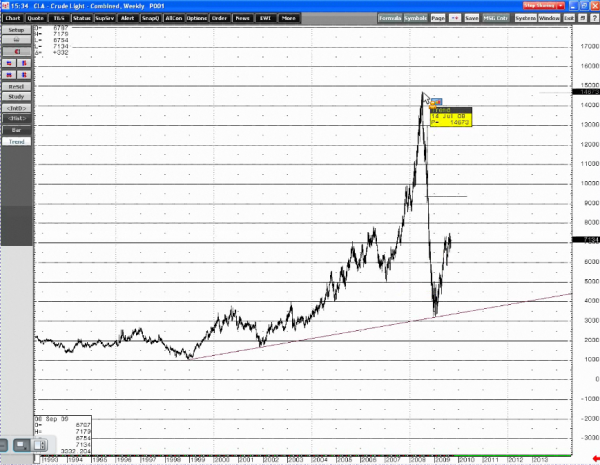Click the help question mark icon
This screenshot has width=600, height=465.
click(x=594, y=18)
